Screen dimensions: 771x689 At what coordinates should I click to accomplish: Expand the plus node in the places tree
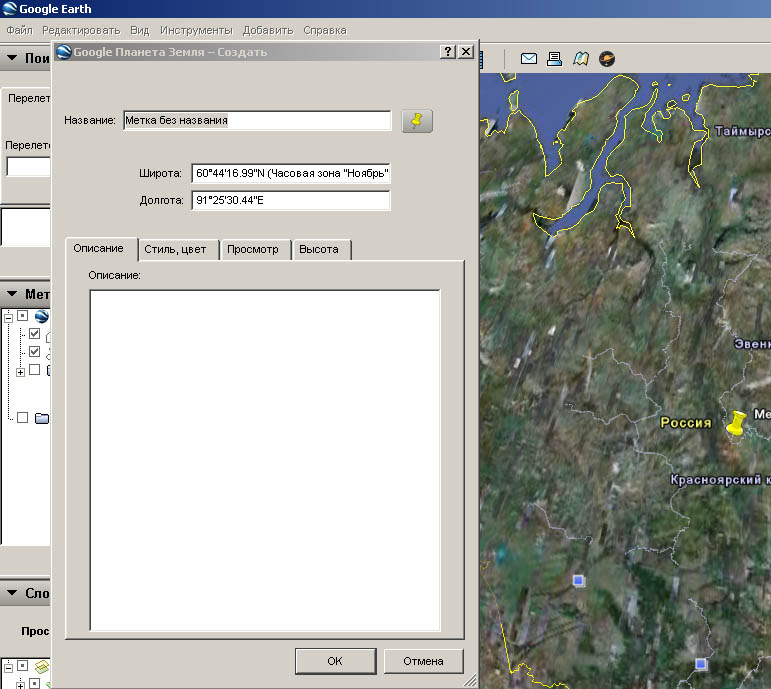click(20, 371)
